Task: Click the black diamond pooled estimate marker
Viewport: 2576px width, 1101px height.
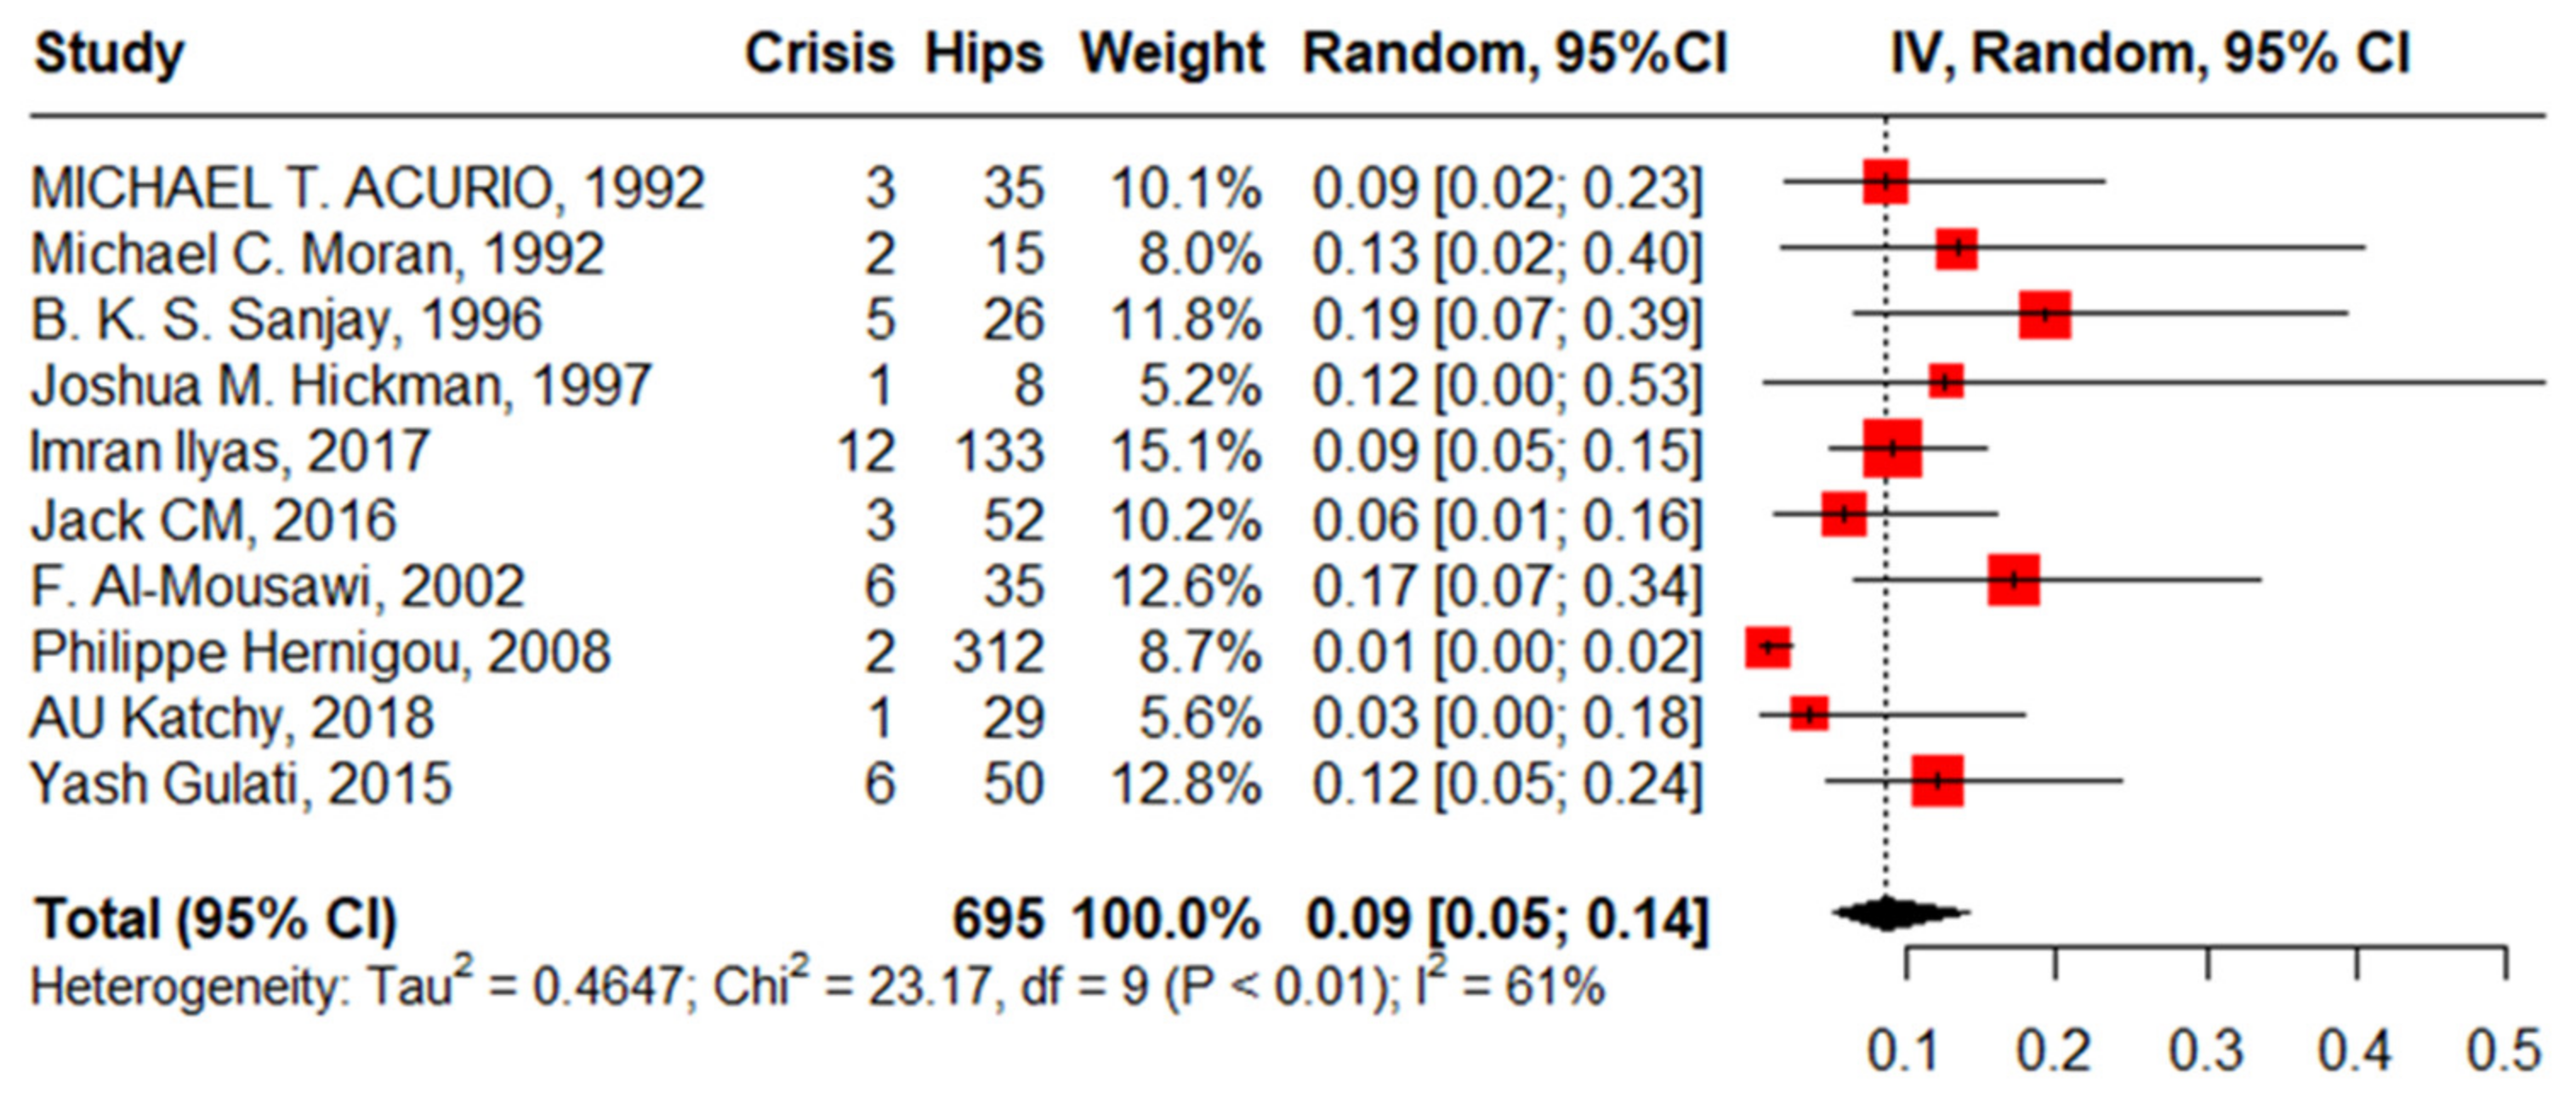Action: (x=1888, y=913)
